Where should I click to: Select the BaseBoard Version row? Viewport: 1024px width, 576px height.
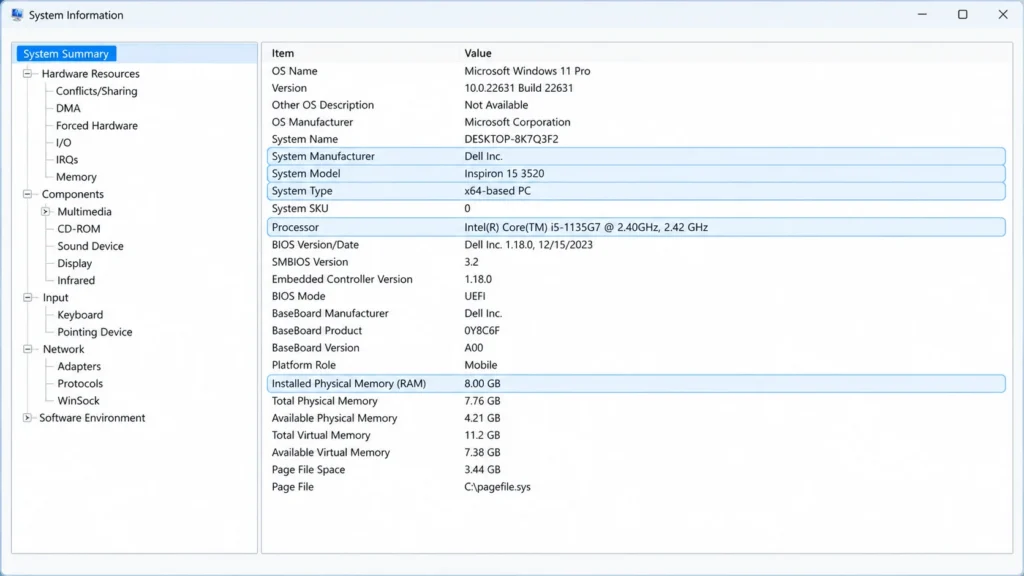pyautogui.click(x=636, y=347)
